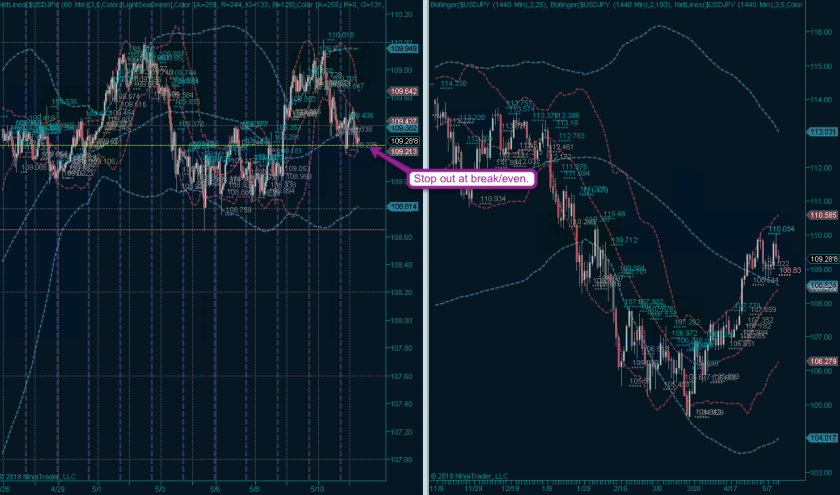Click the 5/10 date on the time axis
Screen dimensions: 840x495
click(x=318, y=489)
